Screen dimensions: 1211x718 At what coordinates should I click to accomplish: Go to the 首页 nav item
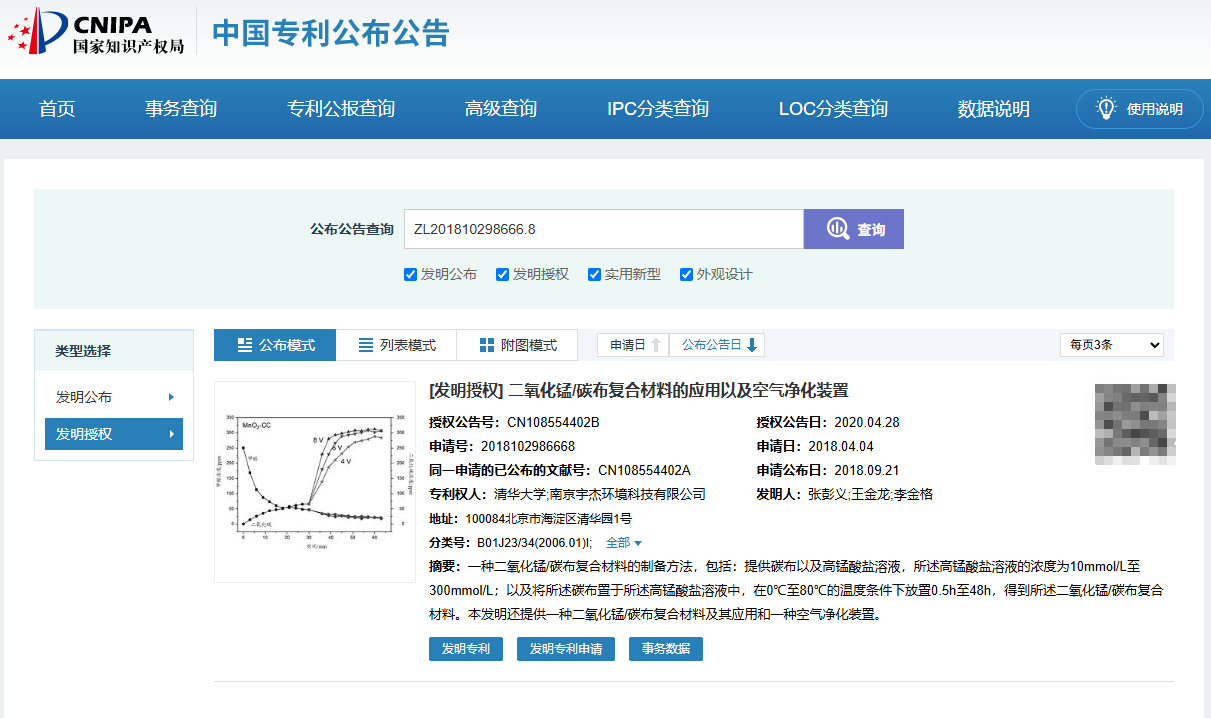click(57, 109)
